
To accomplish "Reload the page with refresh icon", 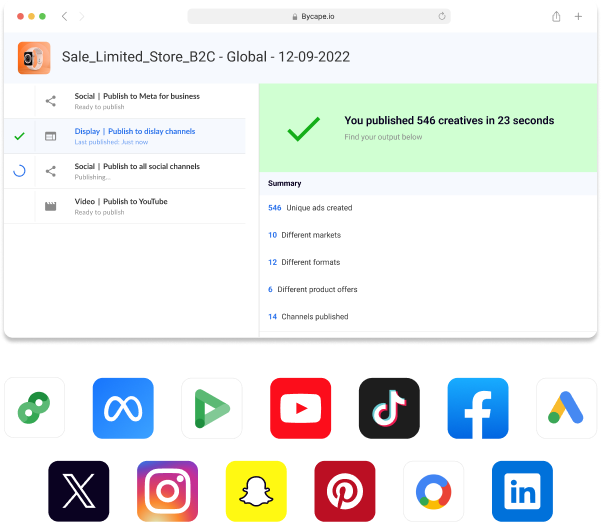I will [x=442, y=16].
